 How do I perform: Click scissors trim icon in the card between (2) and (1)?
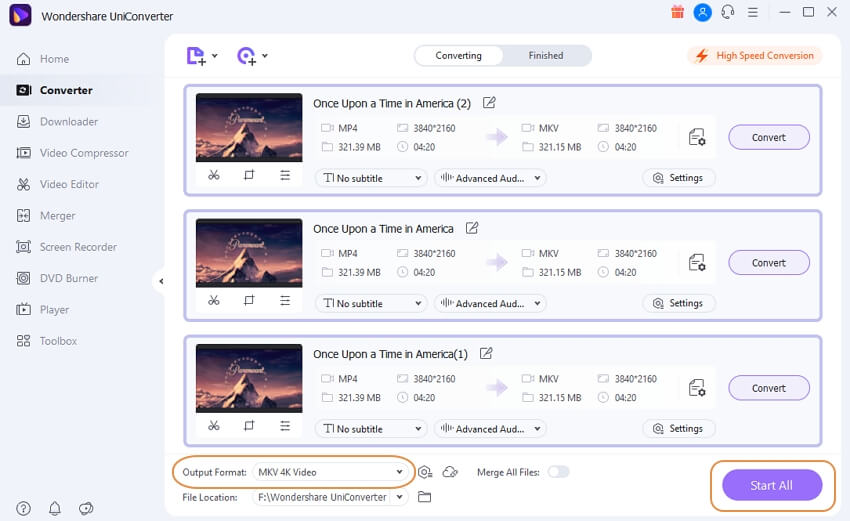coord(214,300)
